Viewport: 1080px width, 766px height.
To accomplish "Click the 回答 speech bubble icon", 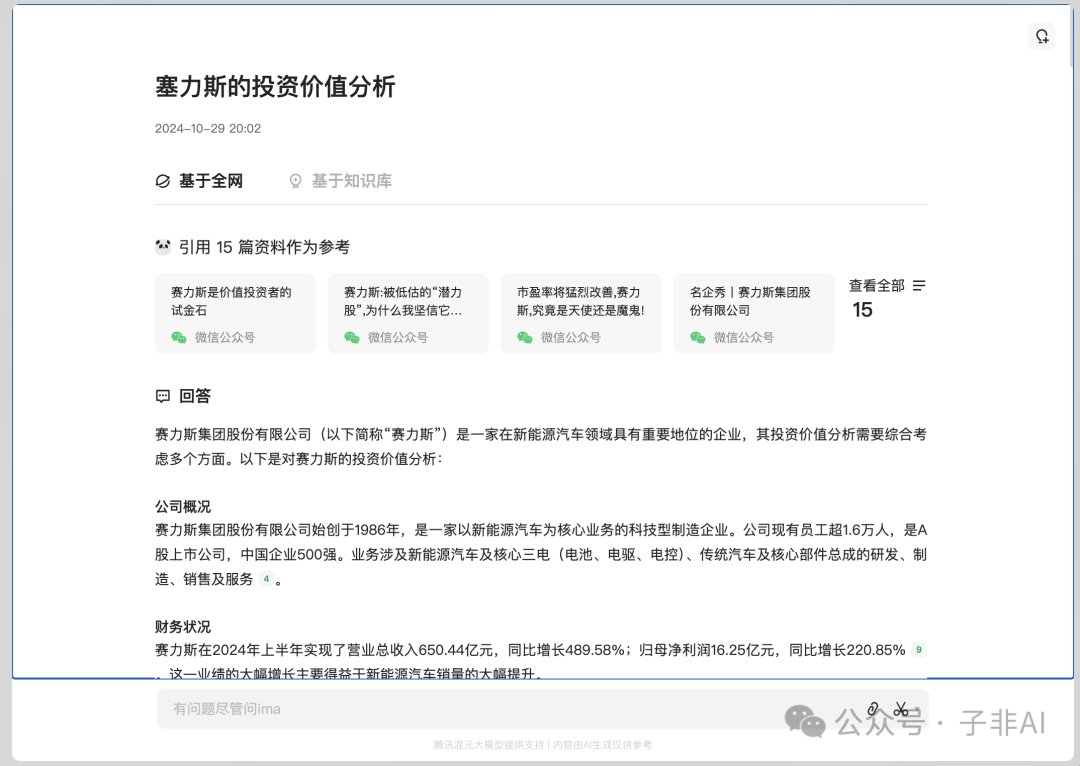I will pyautogui.click(x=163, y=396).
